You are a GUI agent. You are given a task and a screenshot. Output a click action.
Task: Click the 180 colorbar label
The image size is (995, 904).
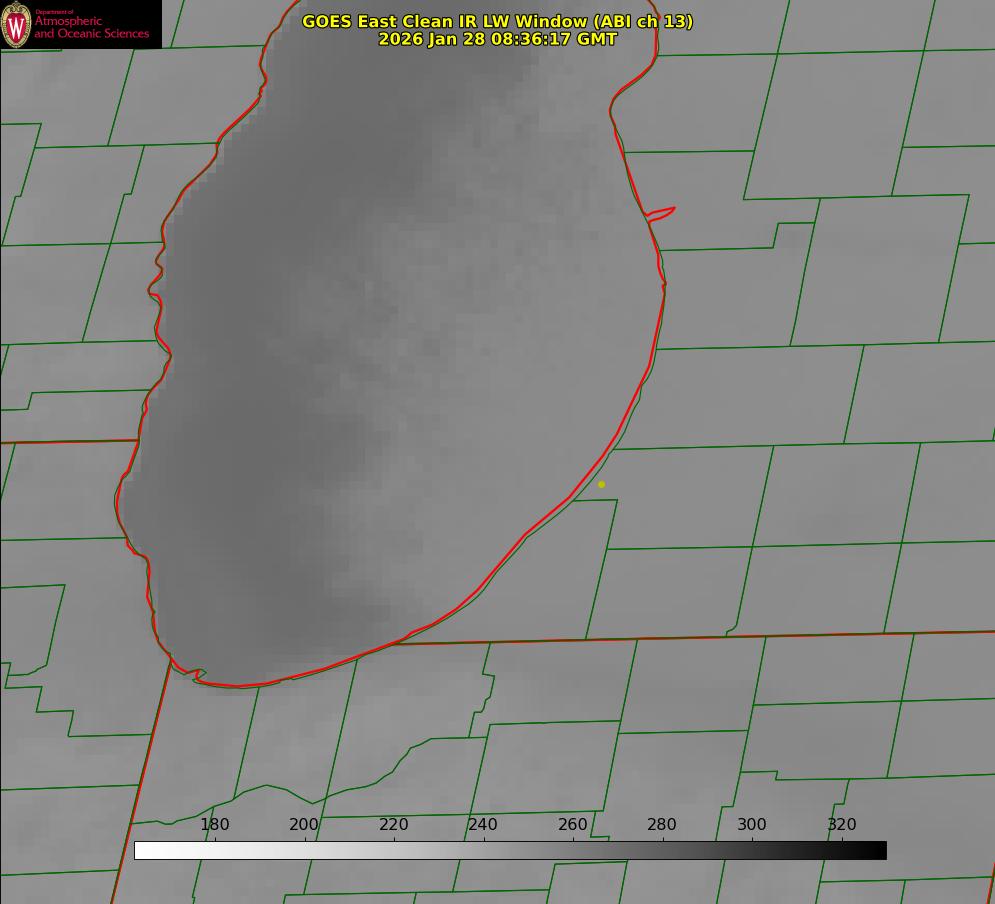pos(214,824)
